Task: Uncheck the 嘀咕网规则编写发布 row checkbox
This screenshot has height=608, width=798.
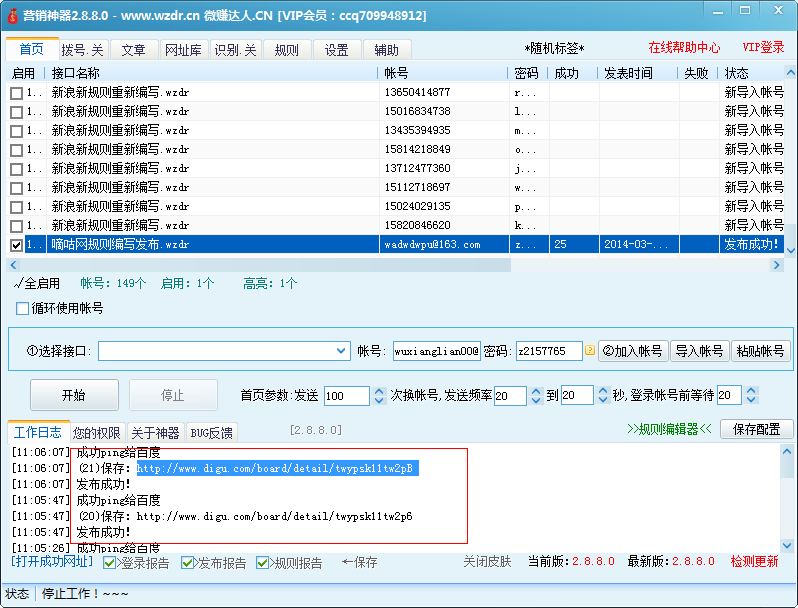Action: pos(16,244)
